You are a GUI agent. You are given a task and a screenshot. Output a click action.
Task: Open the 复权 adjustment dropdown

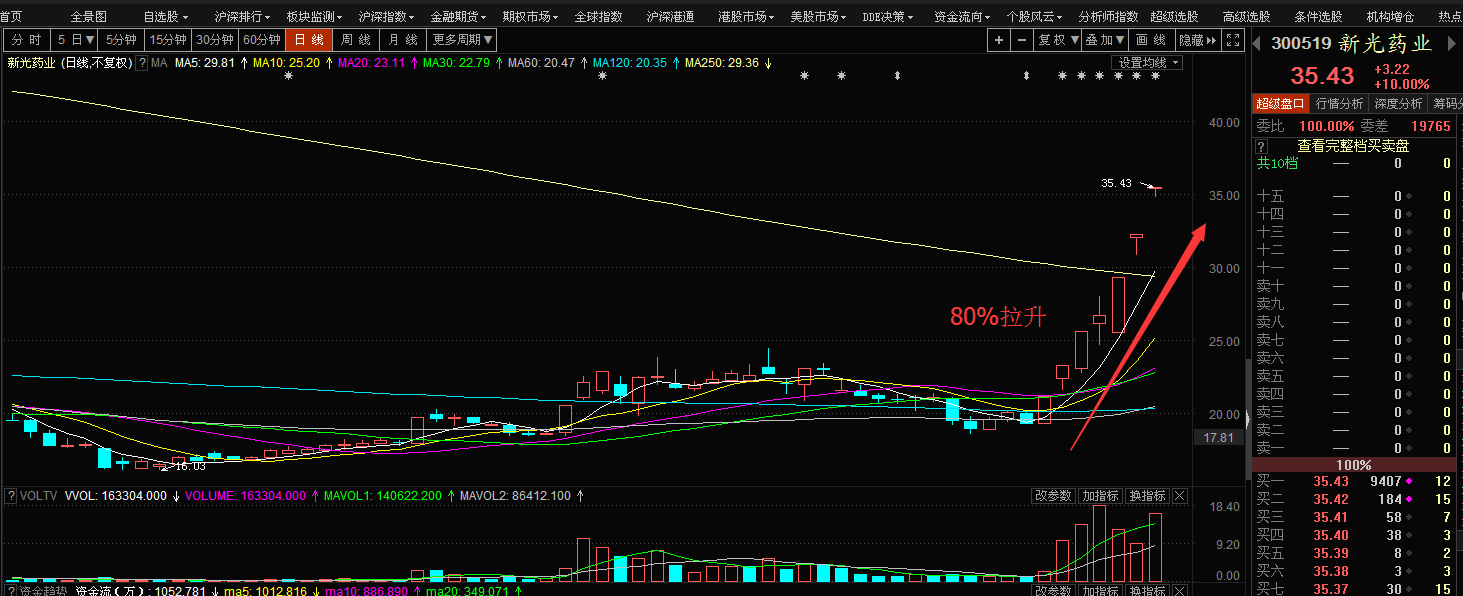pyautogui.click(x=1057, y=40)
